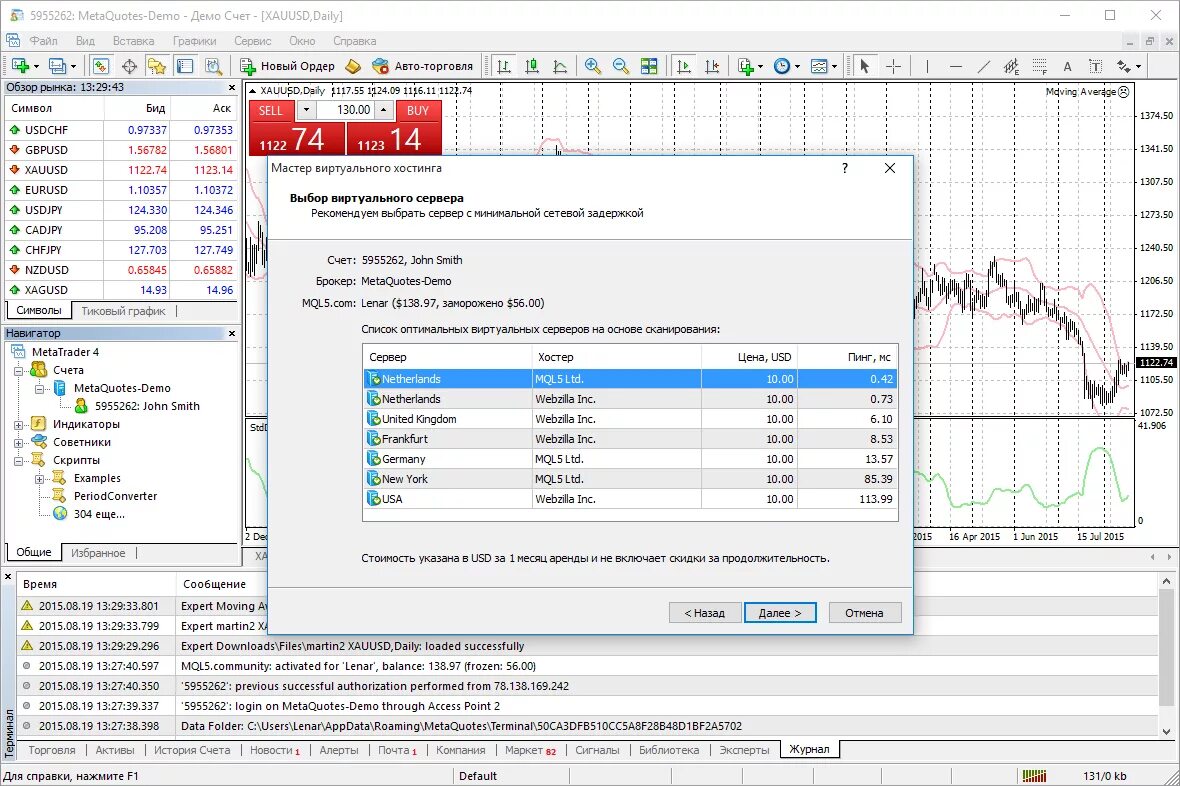Collapse the MetaQuotes-Demo account node

coord(40,388)
